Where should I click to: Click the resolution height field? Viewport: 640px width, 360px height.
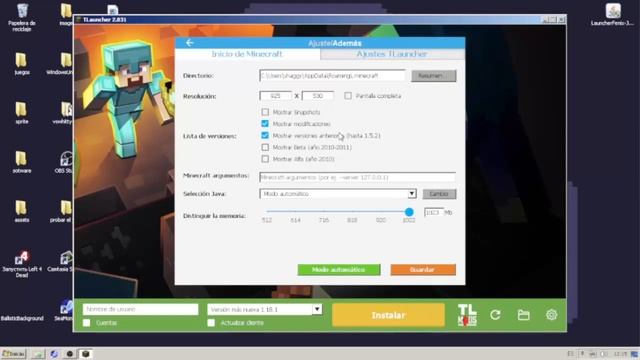tap(318, 96)
